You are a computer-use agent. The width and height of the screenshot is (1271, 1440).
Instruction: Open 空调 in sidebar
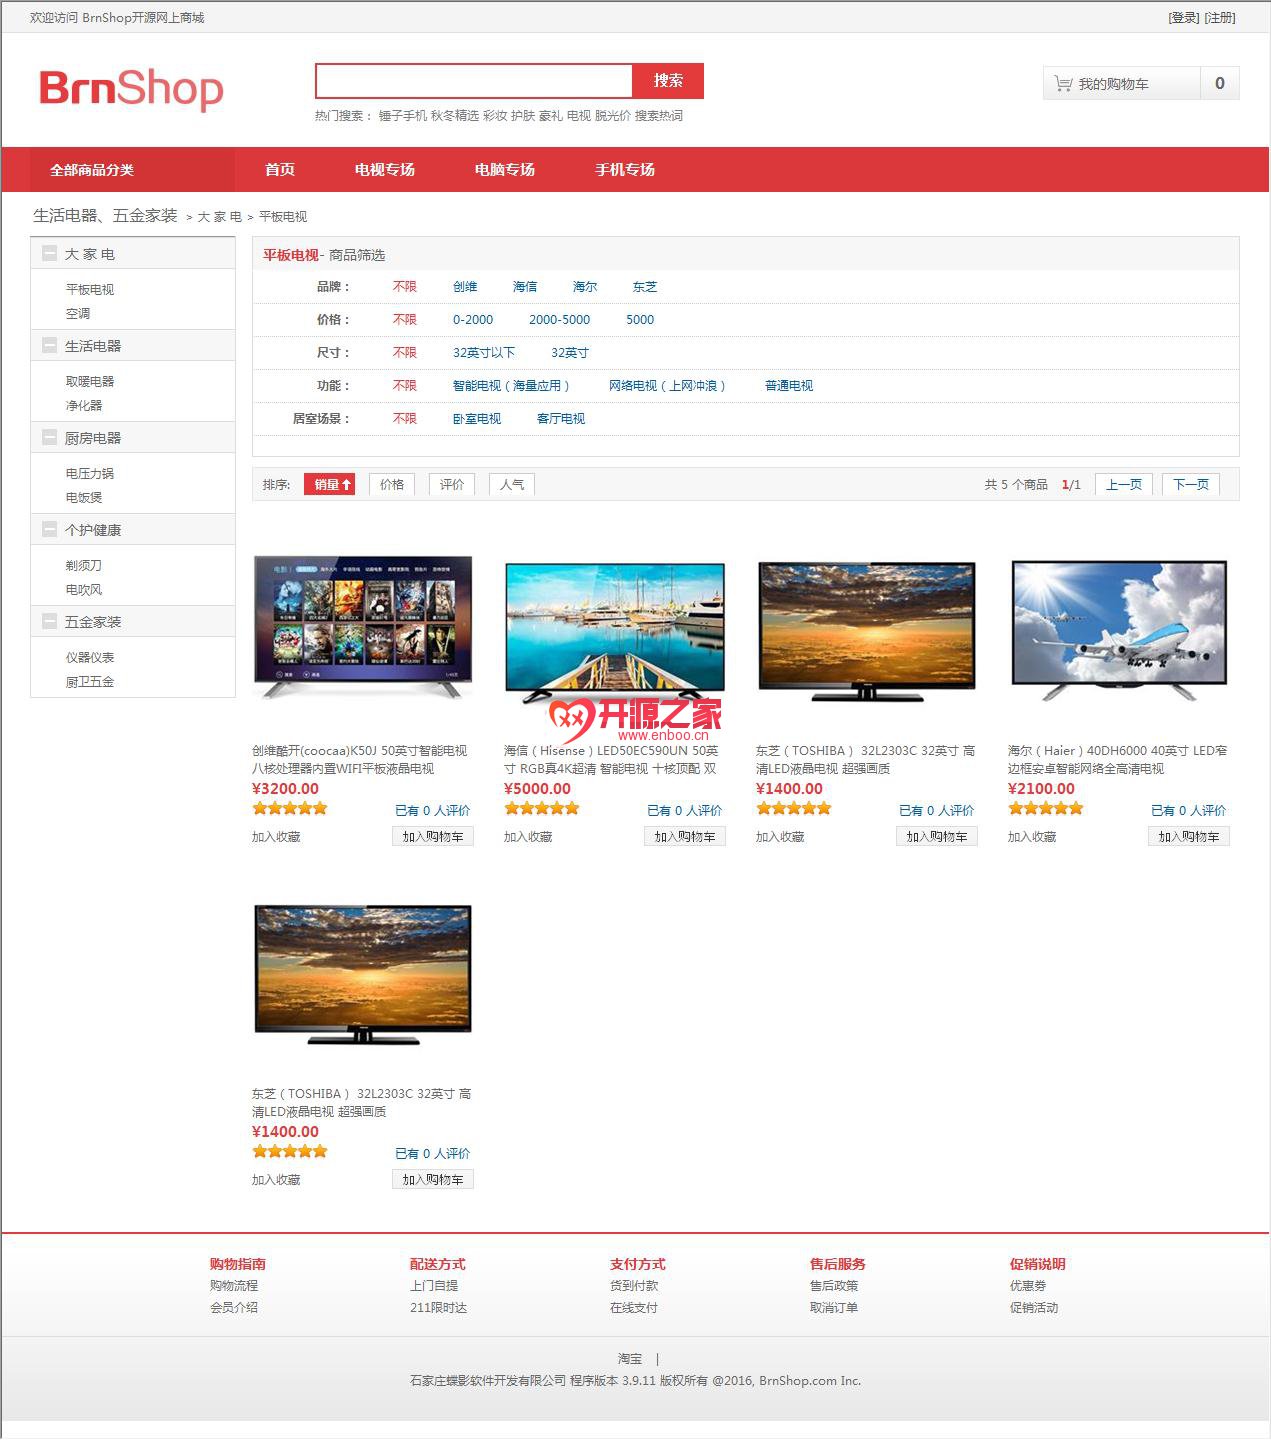click(78, 314)
